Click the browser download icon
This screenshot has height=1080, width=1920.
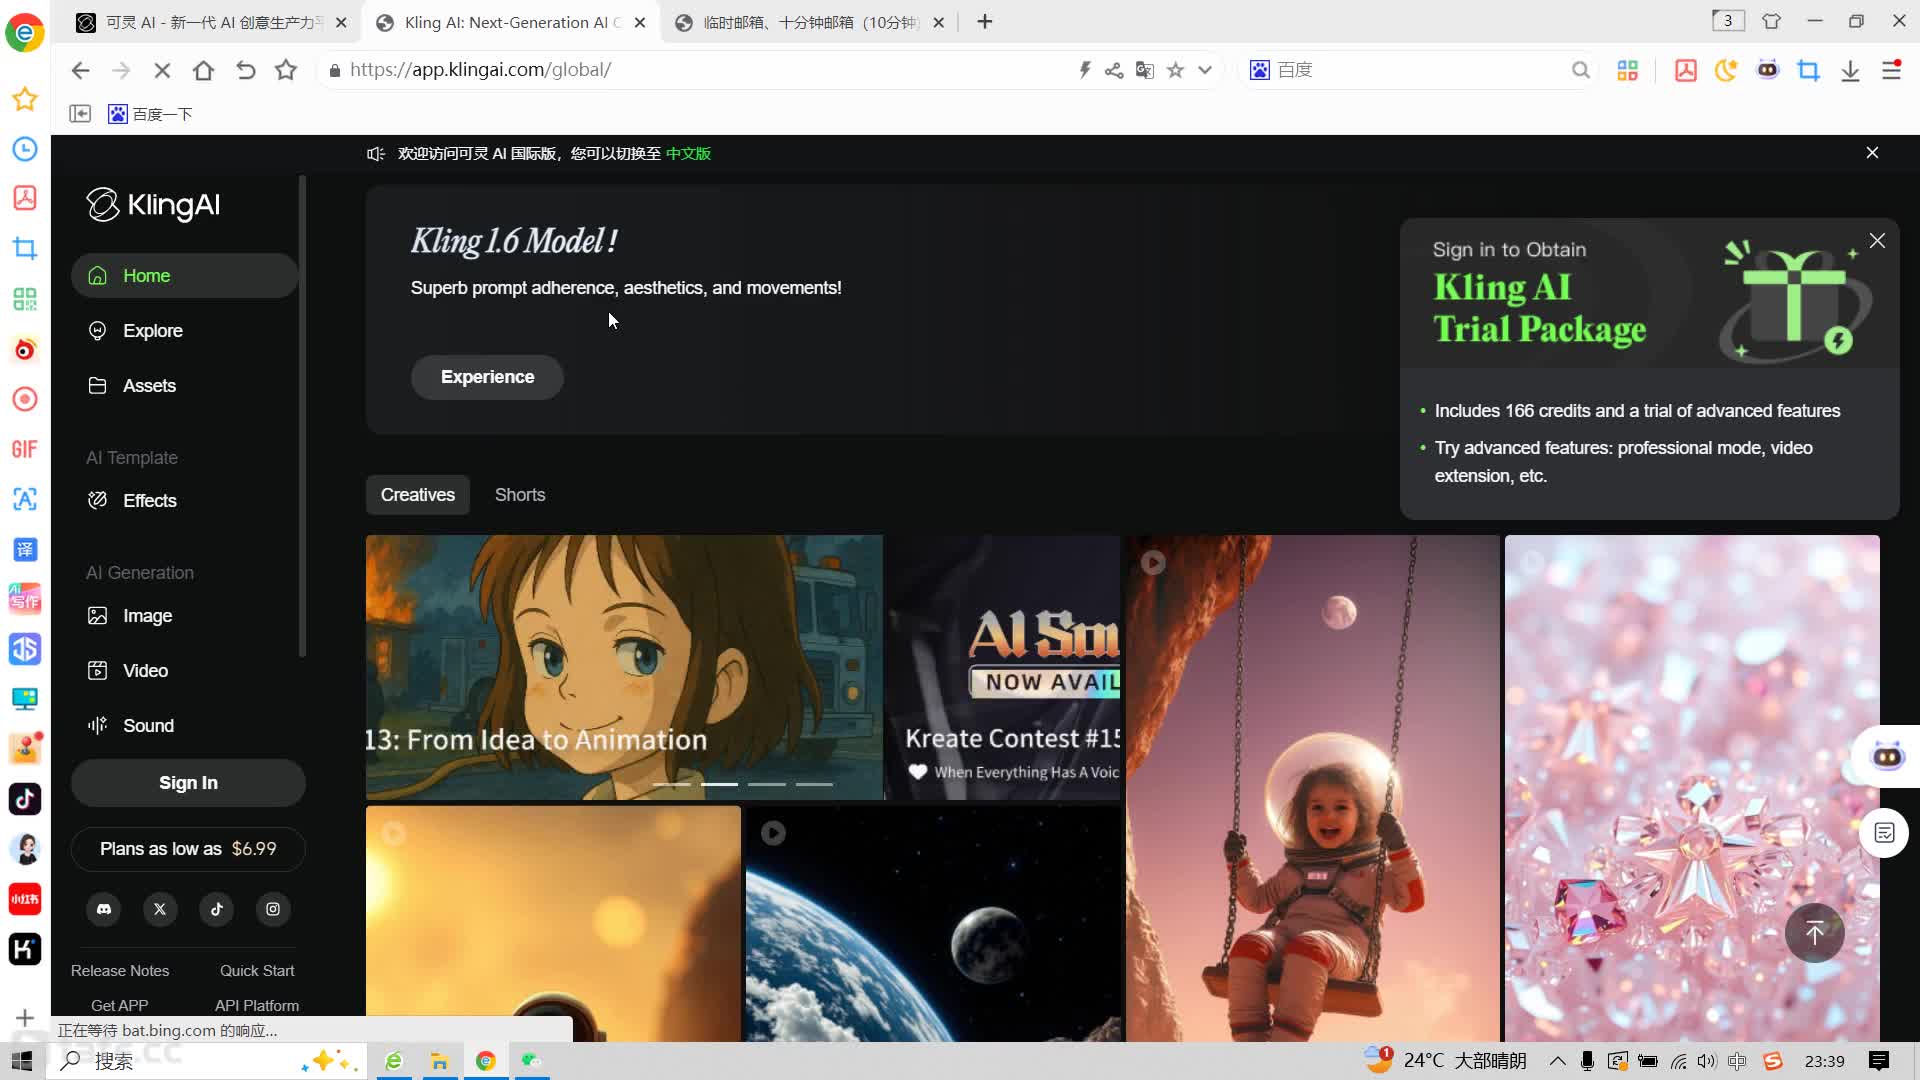point(1850,70)
